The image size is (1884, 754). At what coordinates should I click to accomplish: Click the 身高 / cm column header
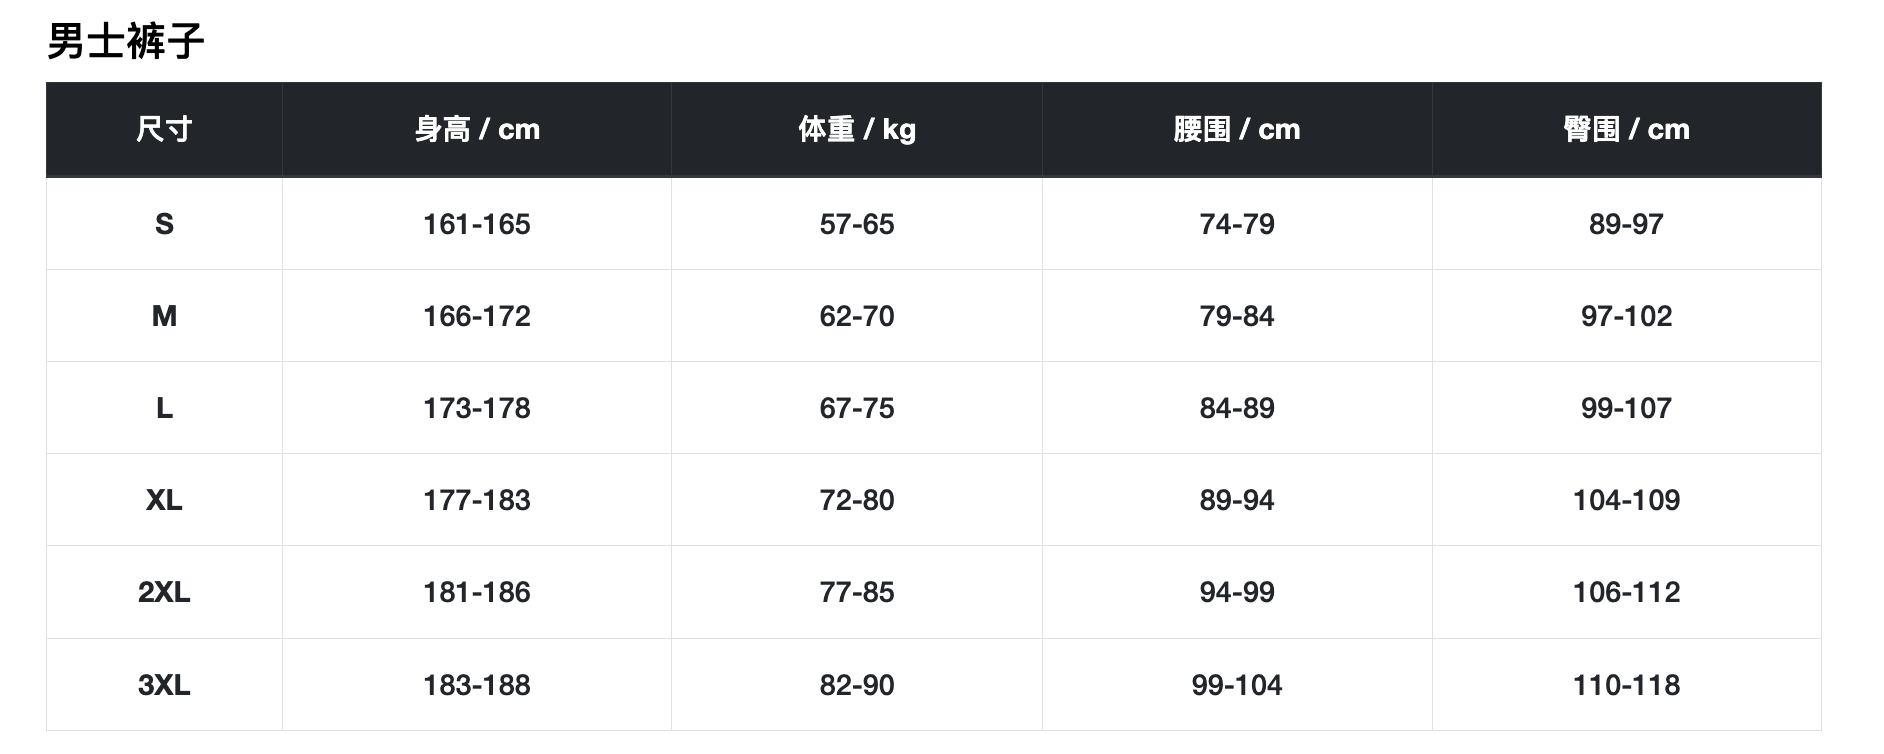pyautogui.click(x=477, y=129)
